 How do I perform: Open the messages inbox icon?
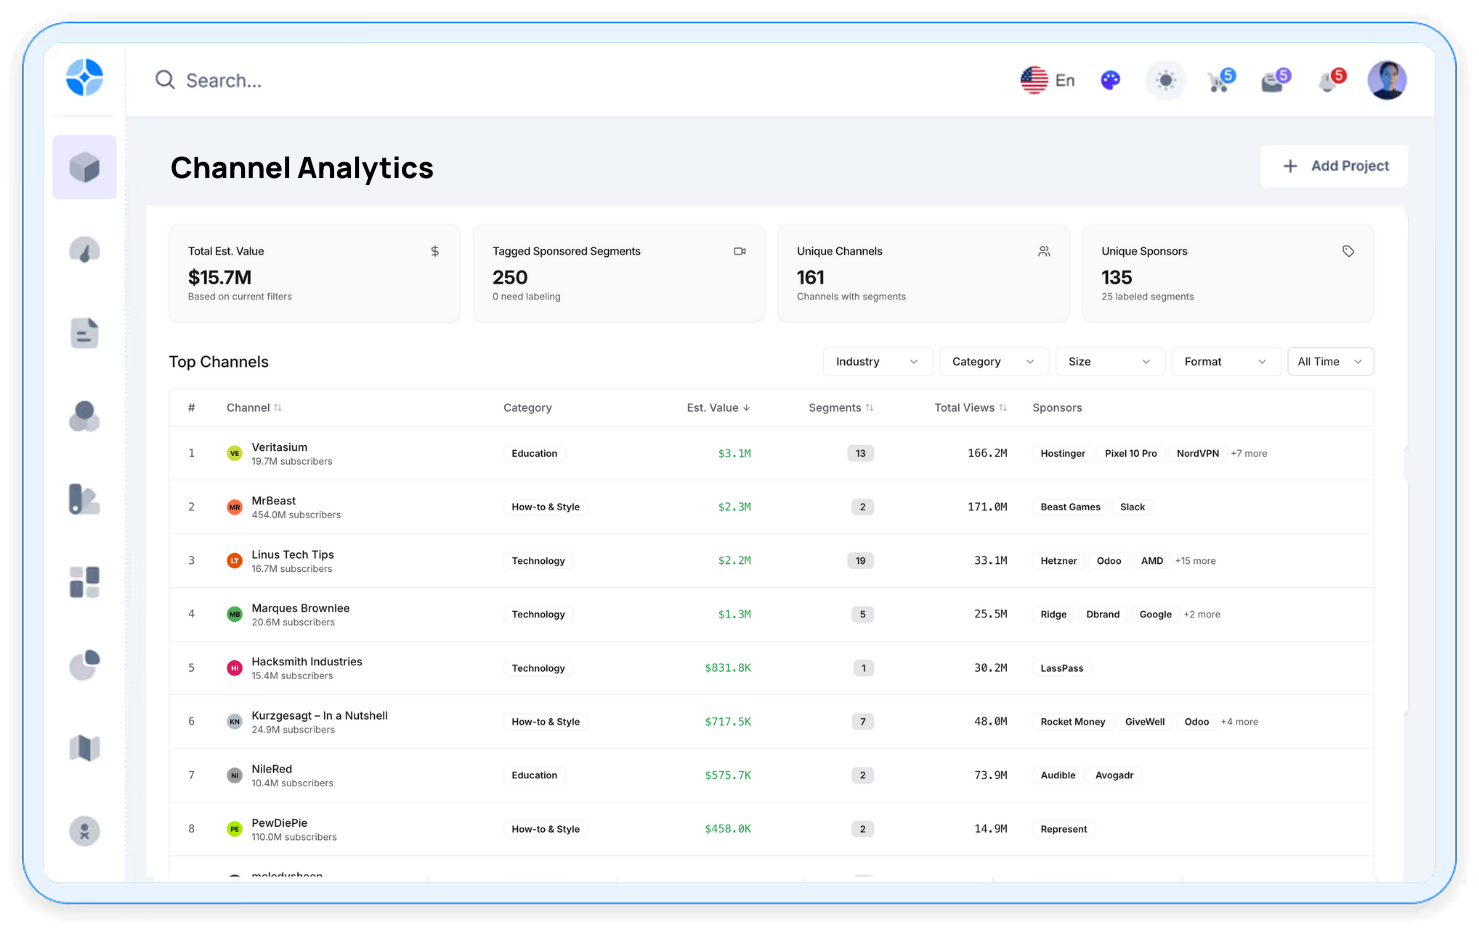[1276, 80]
